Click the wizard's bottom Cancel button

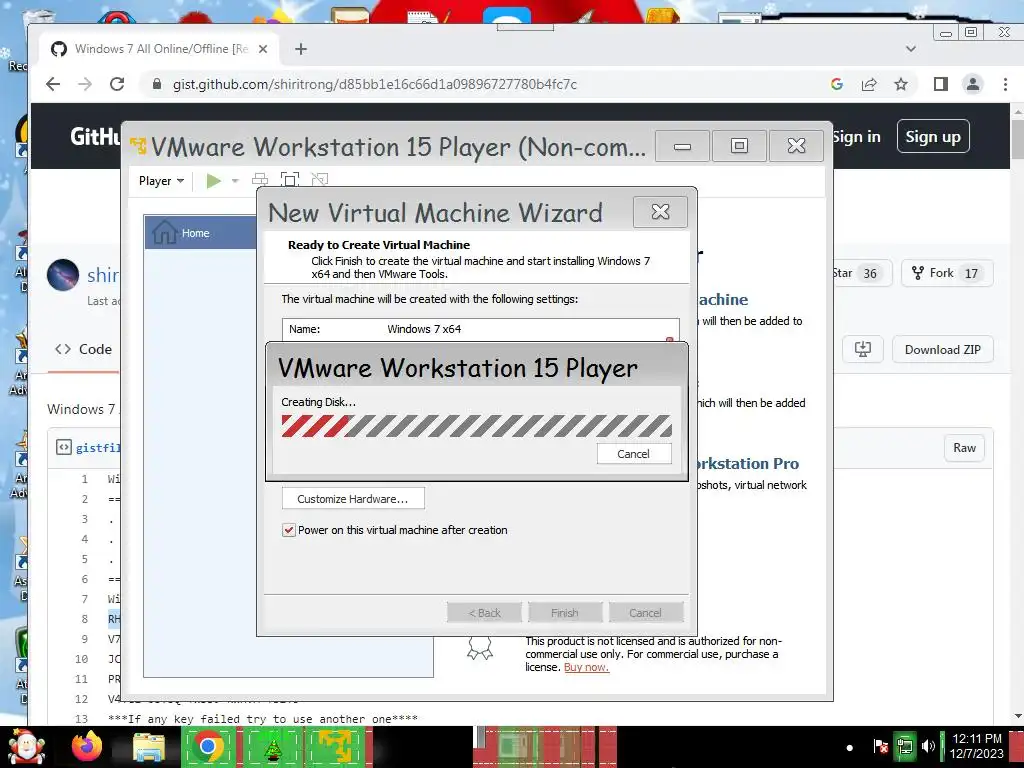coord(645,613)
